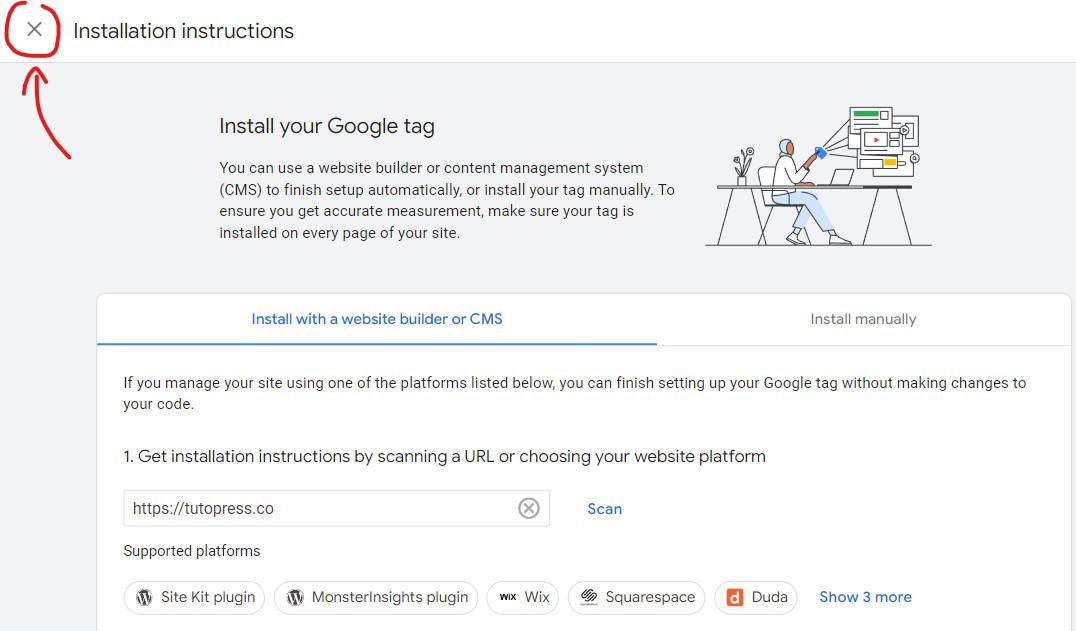The width and height of the screenshot is (1076, 631).
Task: Click the desk illustration image
Action: 818,177
